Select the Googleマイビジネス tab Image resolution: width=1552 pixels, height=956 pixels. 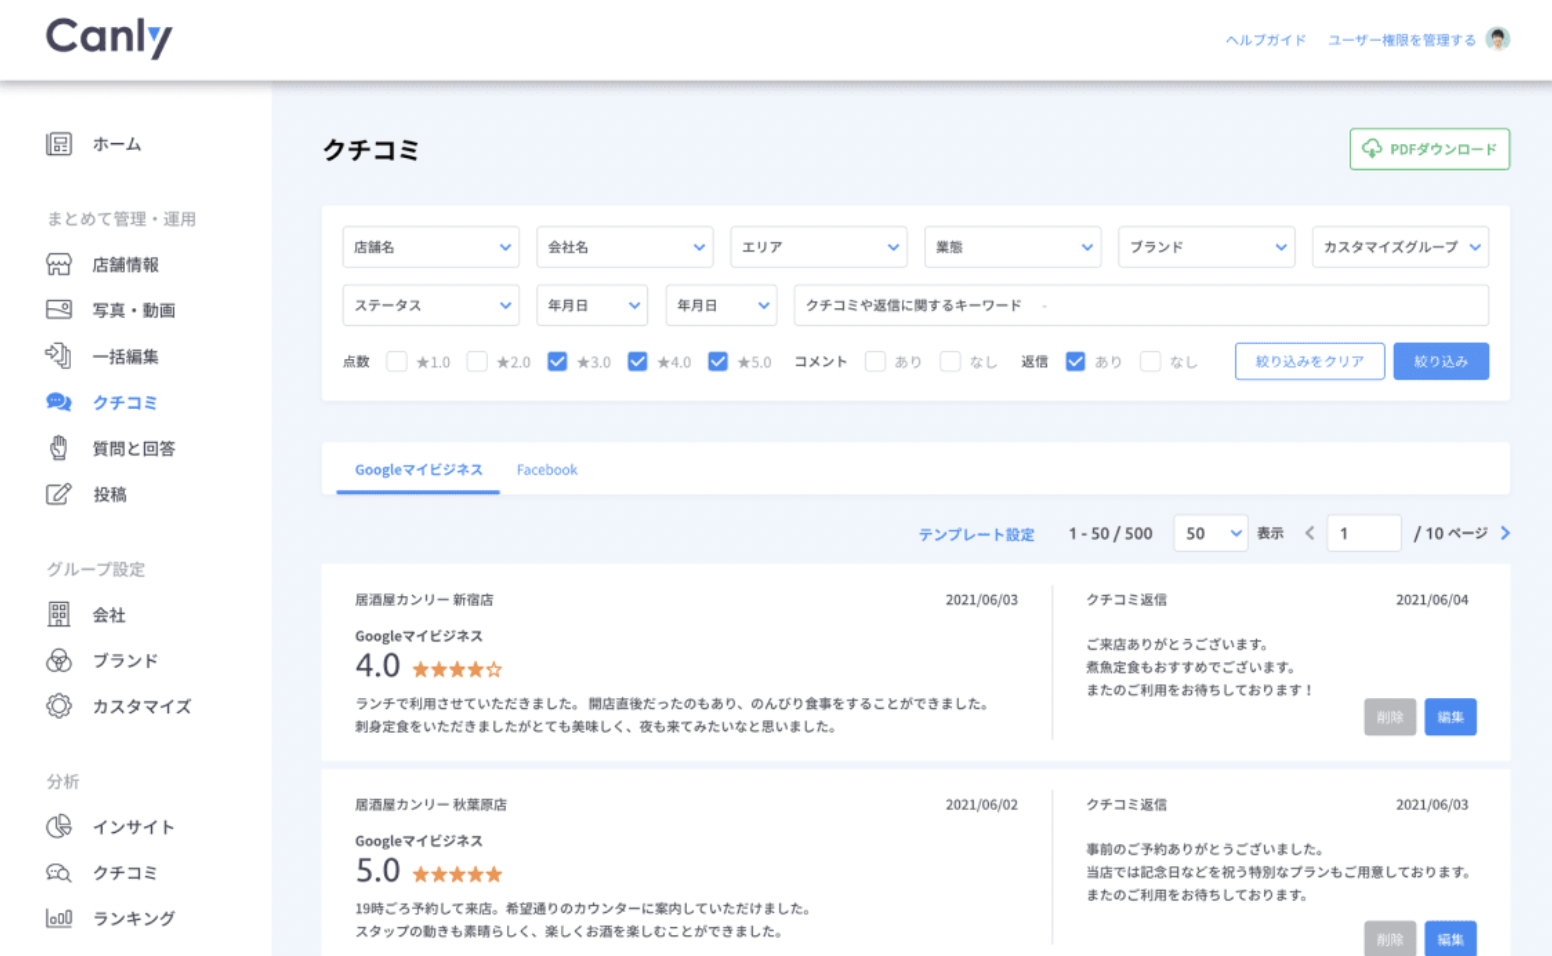pos(418,470)
